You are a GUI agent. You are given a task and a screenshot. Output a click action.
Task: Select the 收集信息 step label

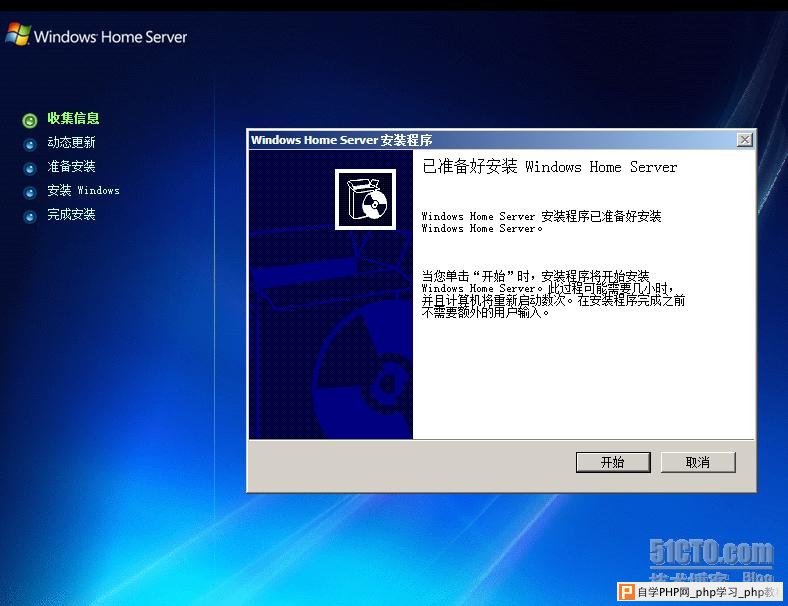(x=73, y=118)
